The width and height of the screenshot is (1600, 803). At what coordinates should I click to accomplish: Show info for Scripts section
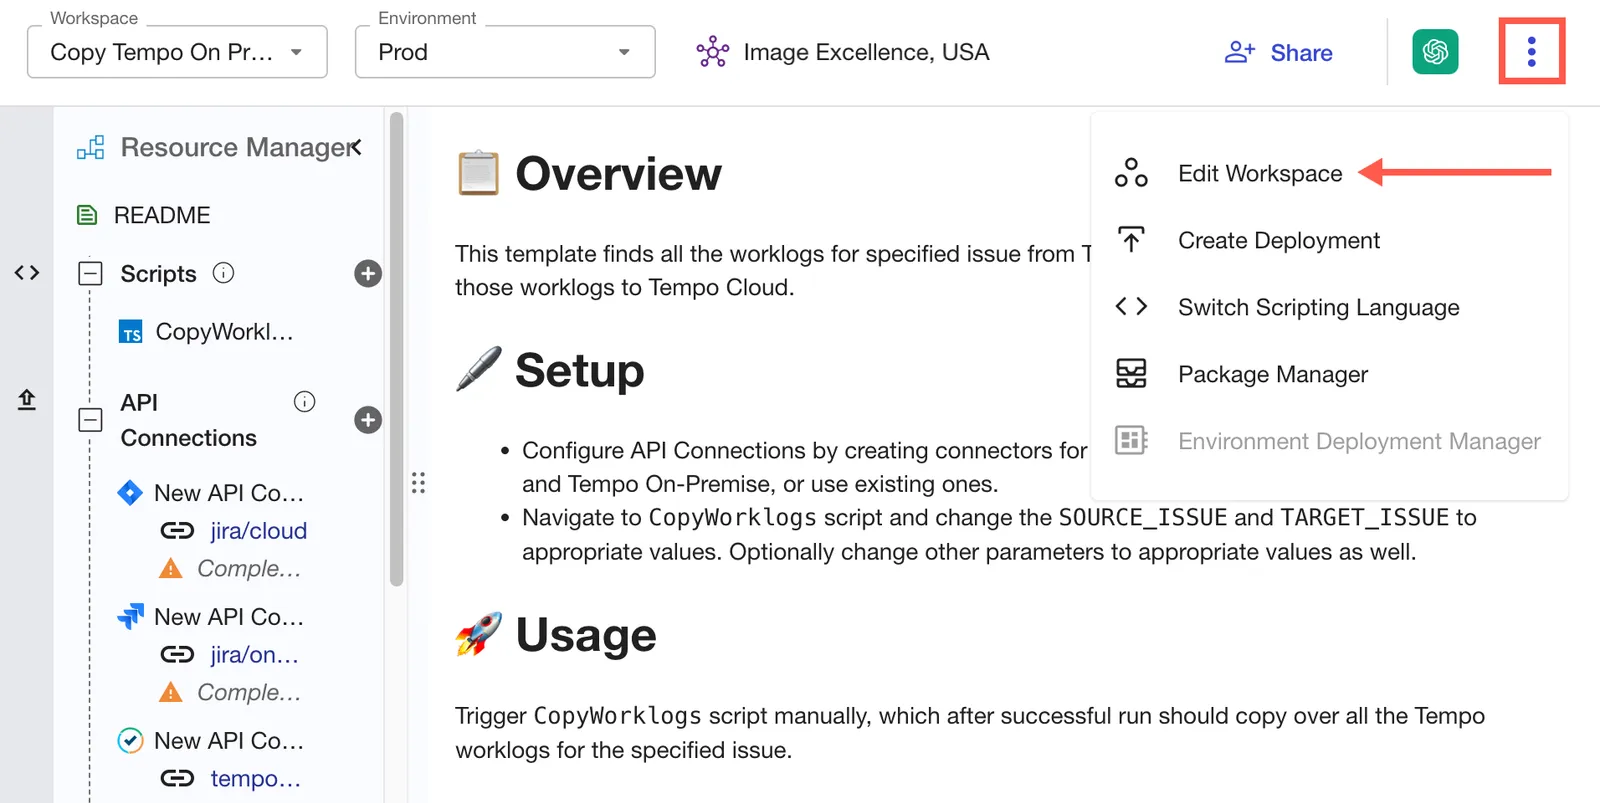click(x=224, y=273)
